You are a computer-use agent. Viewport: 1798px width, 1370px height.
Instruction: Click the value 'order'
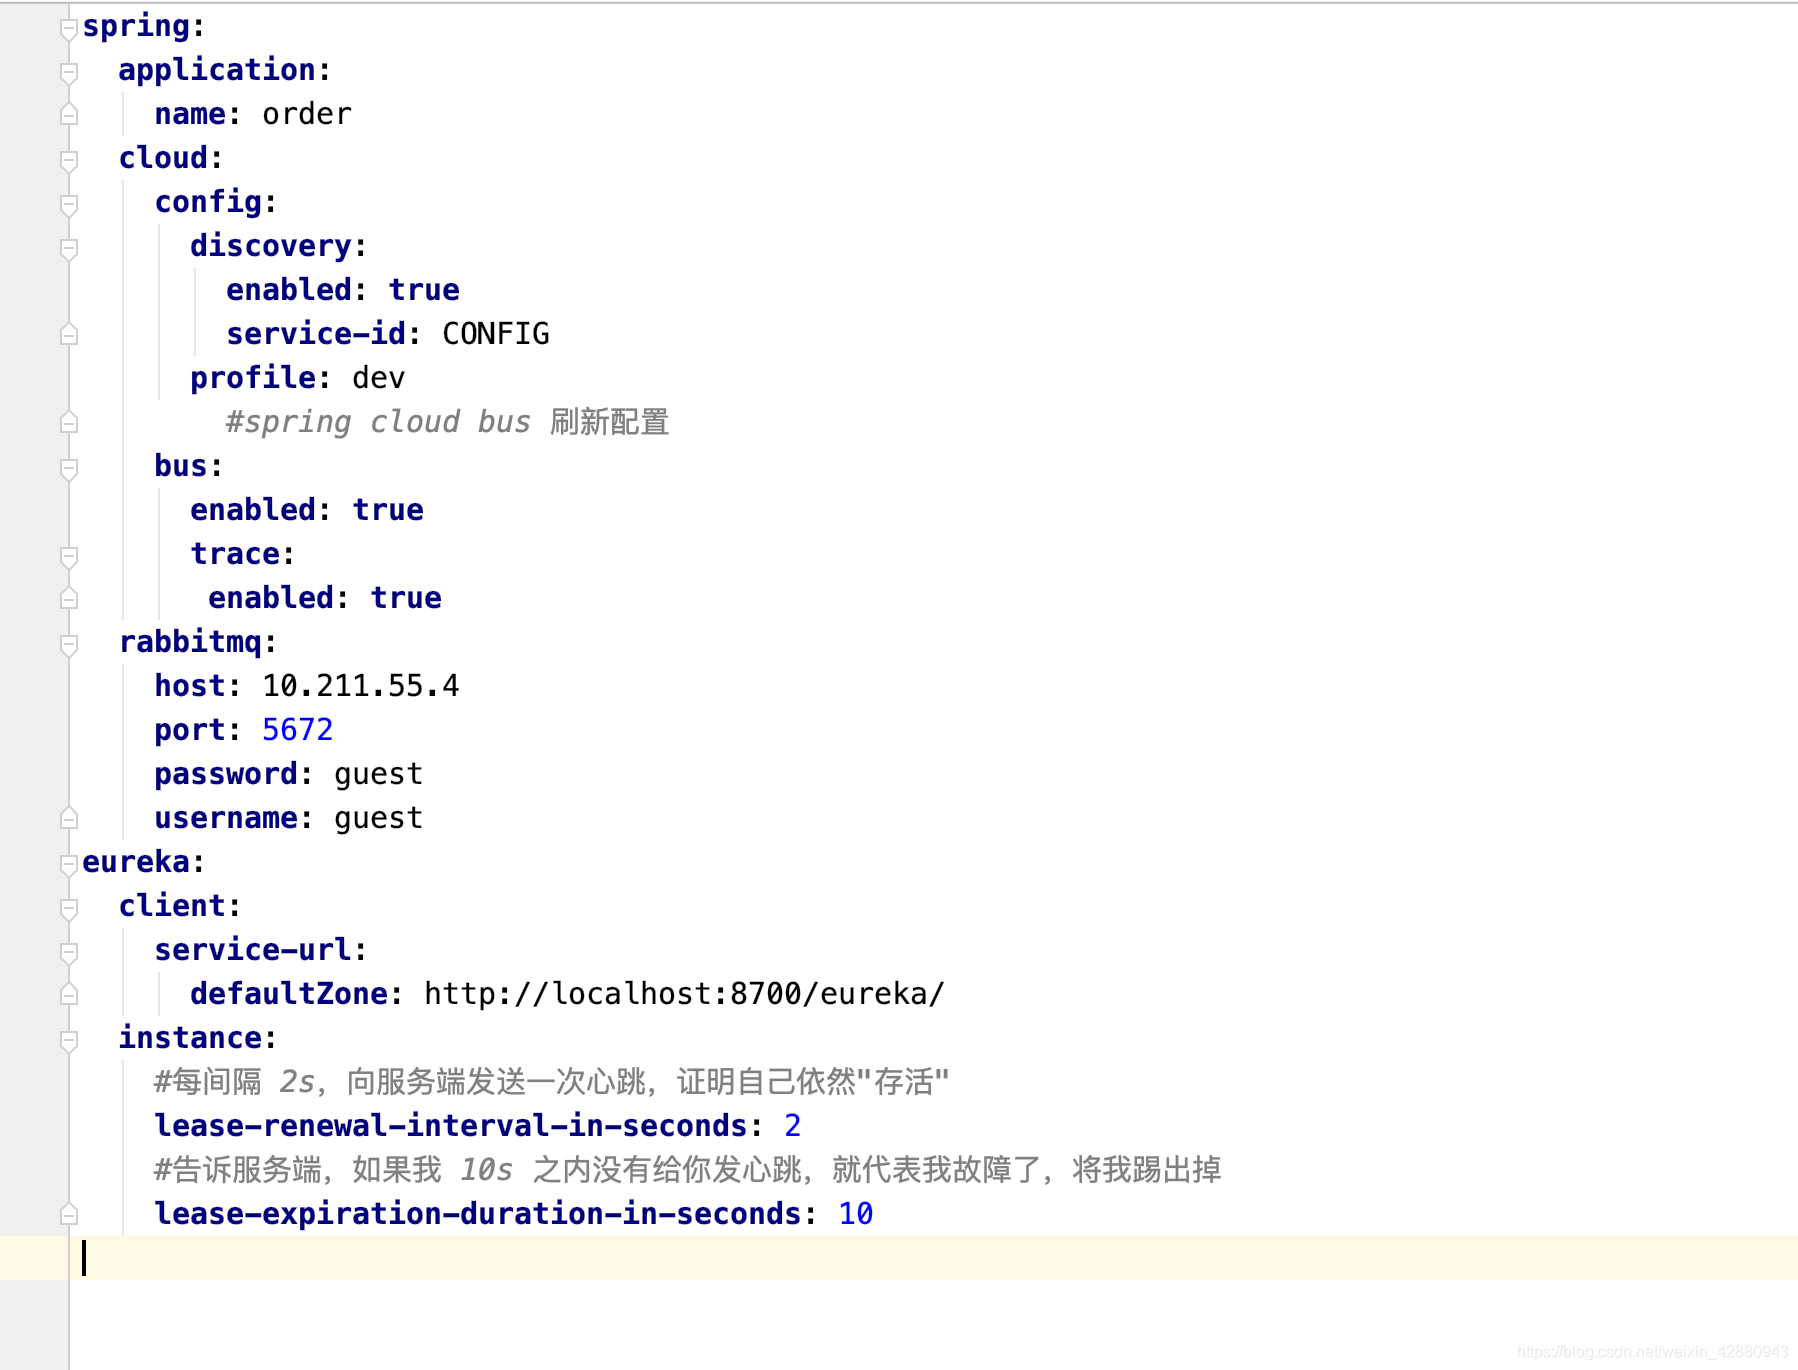pos(307,114)
